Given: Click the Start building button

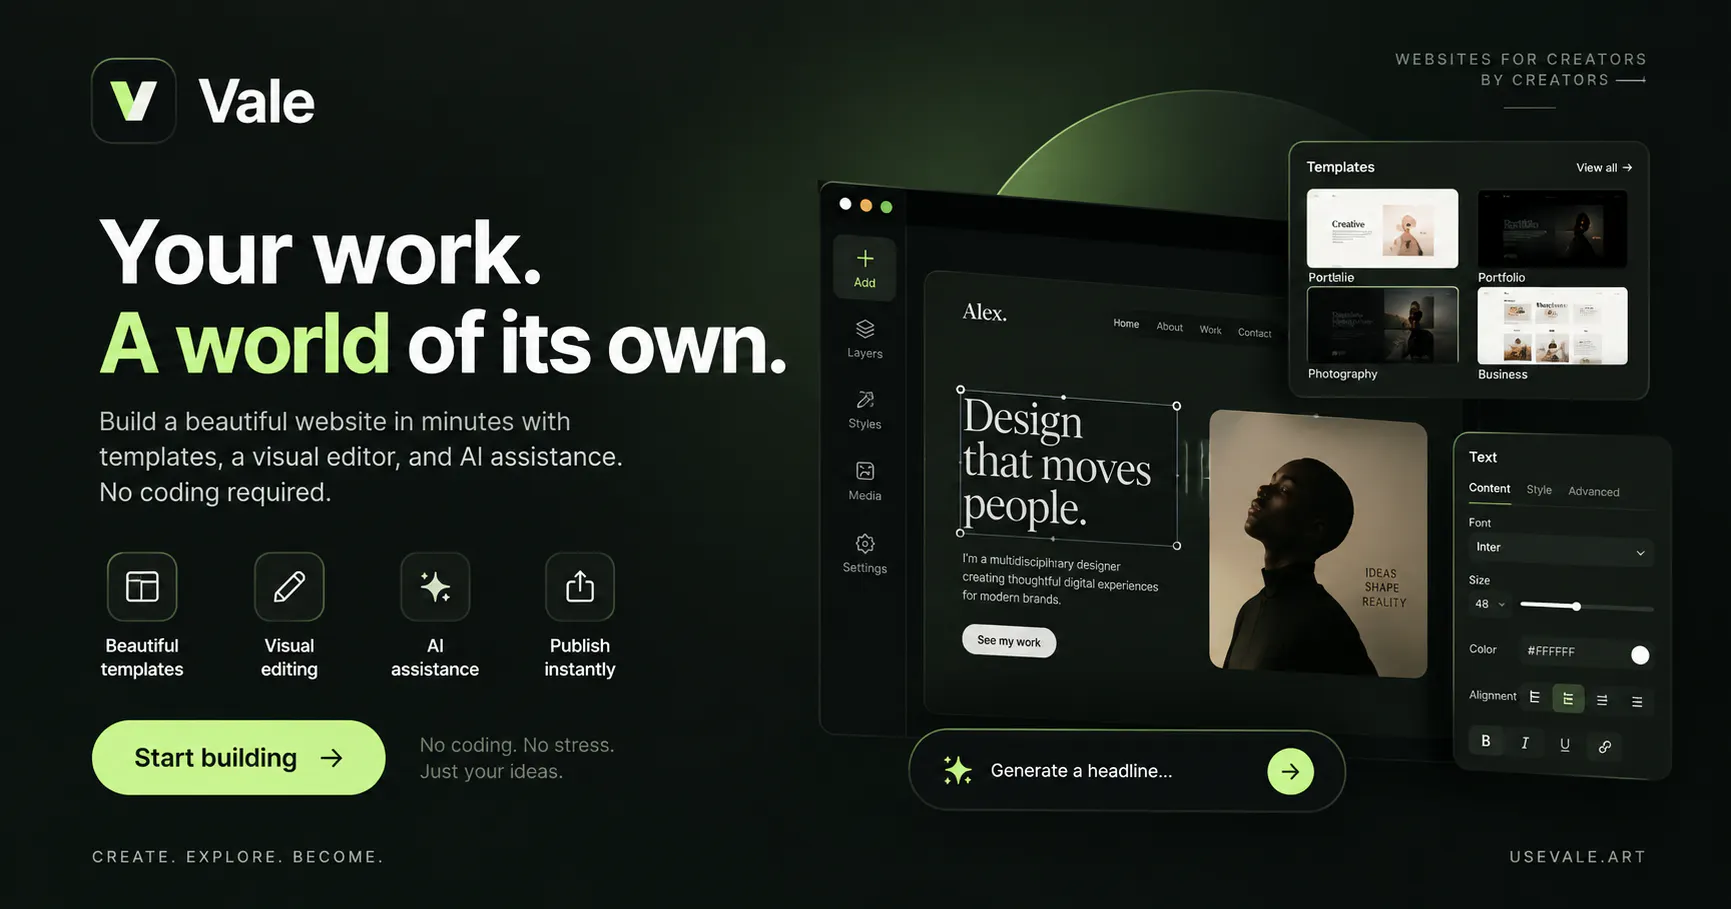Looking at the screenshot, I should pyautogui.click(x=238, y=758).
